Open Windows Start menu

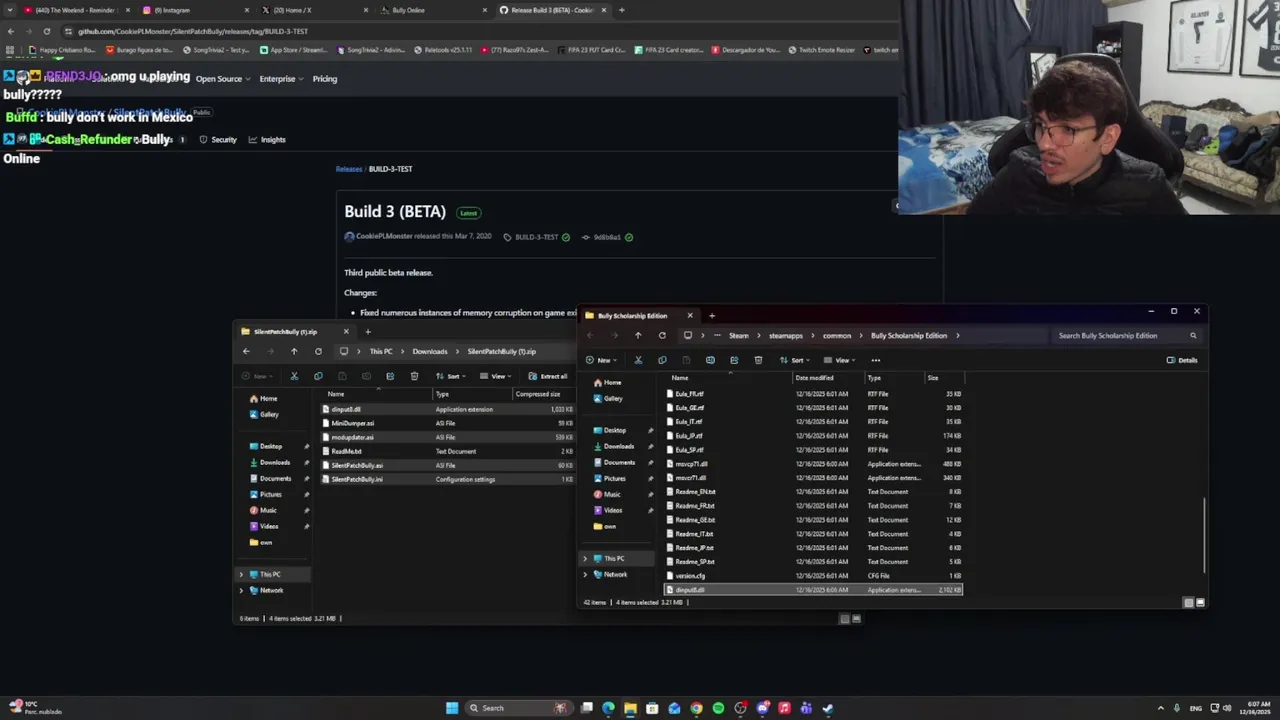(x=452, y=708)
